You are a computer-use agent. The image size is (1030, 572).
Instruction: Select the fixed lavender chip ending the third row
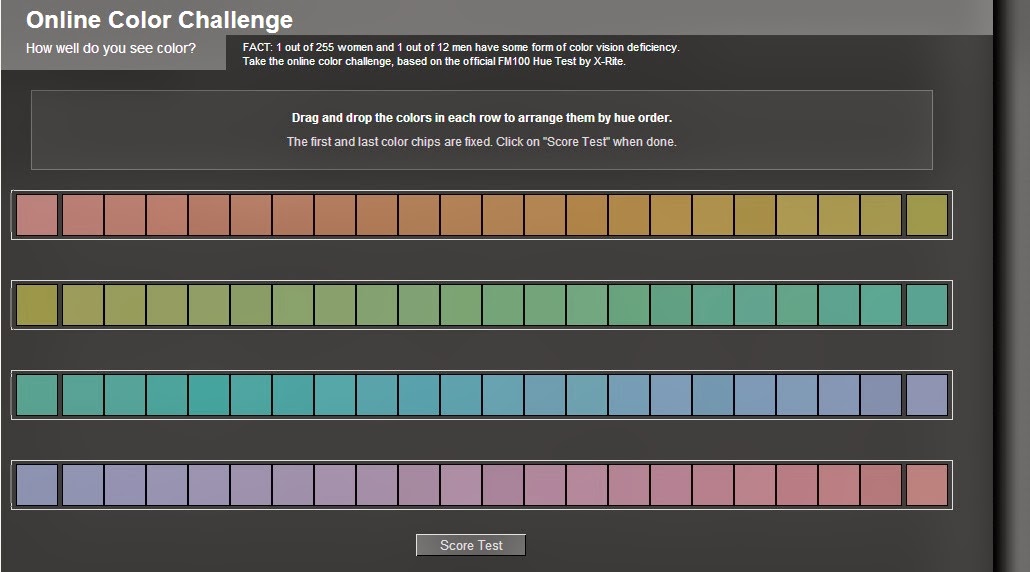click(x=927, y=395)
